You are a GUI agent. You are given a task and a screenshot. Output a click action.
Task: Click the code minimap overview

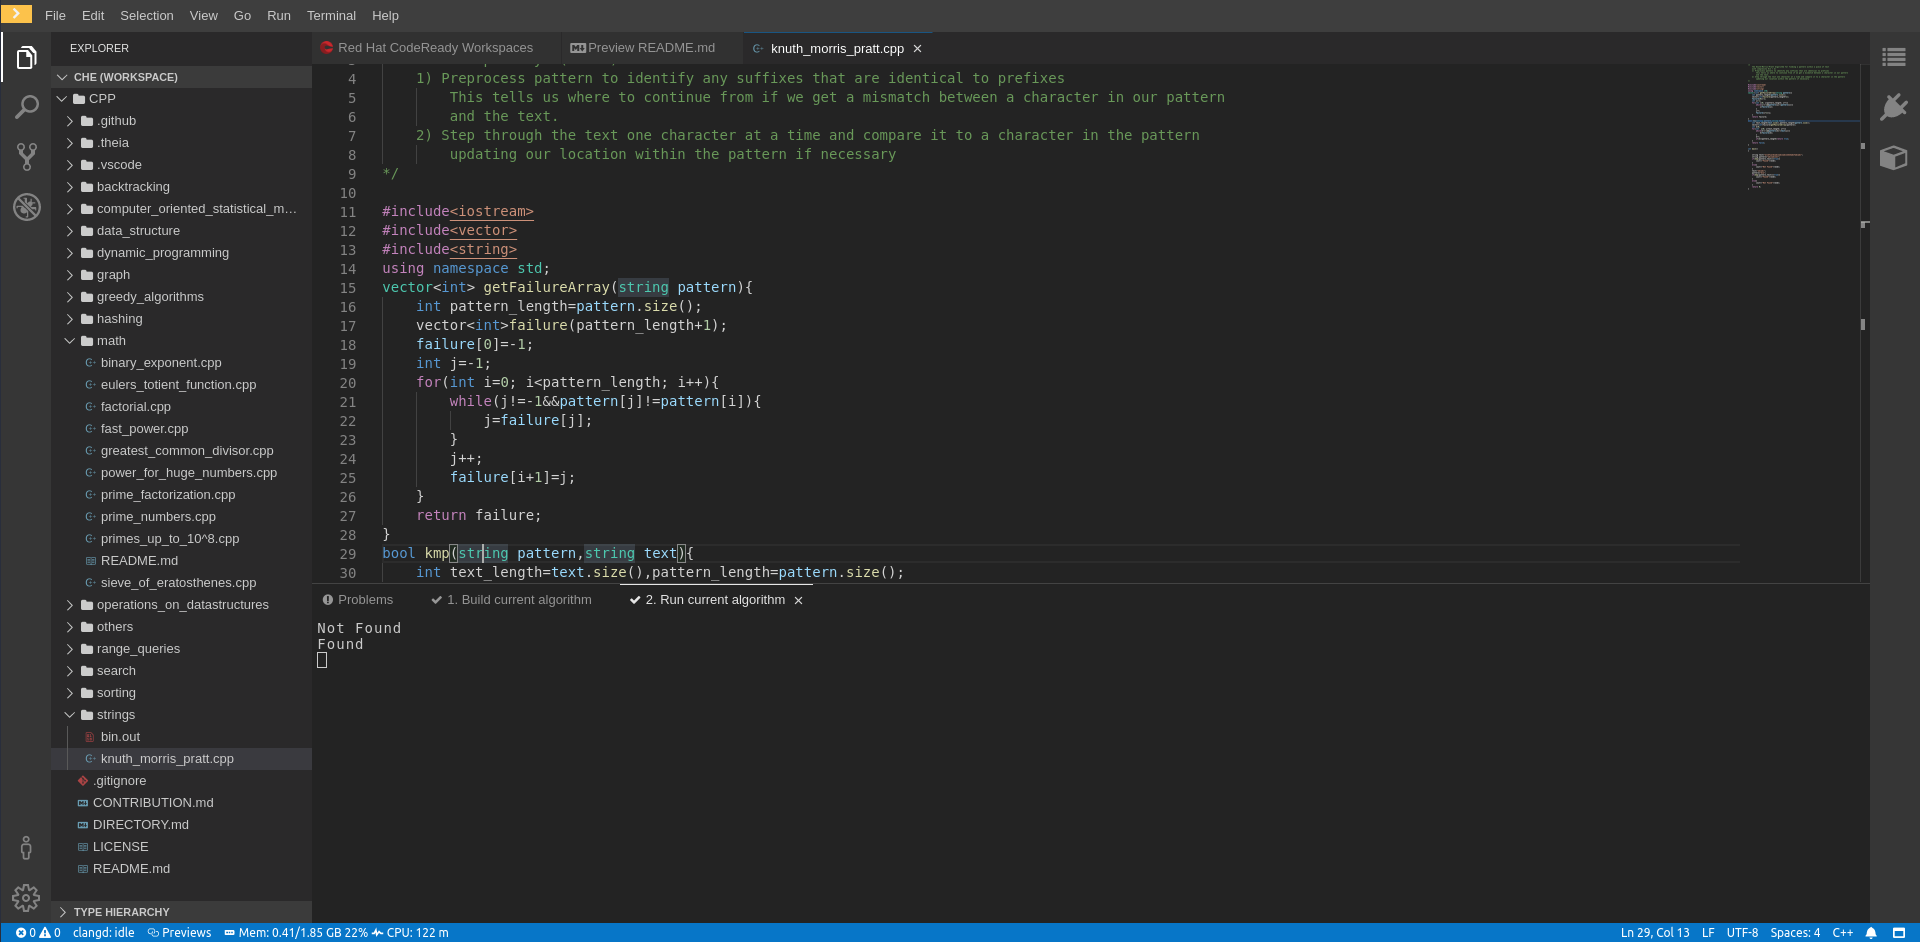pos(1800,125)
